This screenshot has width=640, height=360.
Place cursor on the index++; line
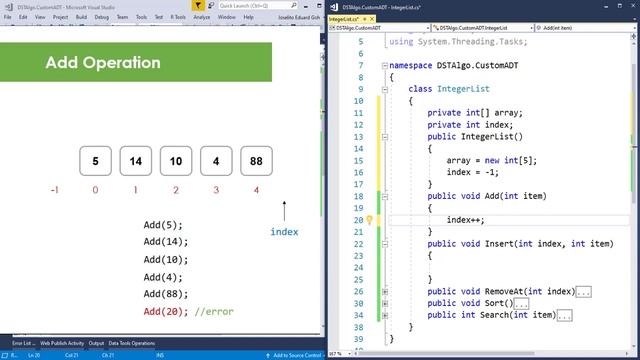pyautogui.click(x=465, y=220)
